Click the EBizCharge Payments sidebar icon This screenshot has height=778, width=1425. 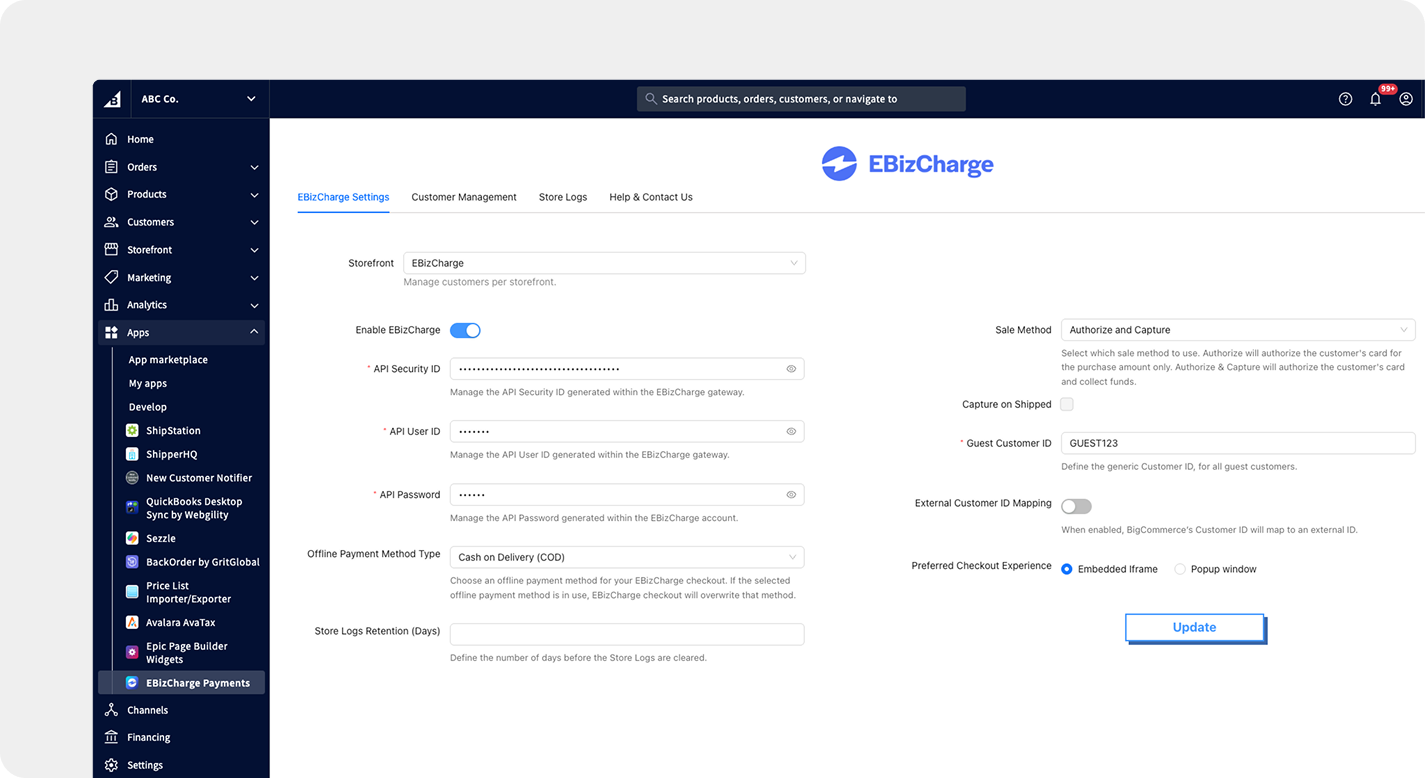pyautogui.click(x=132, y=683)
